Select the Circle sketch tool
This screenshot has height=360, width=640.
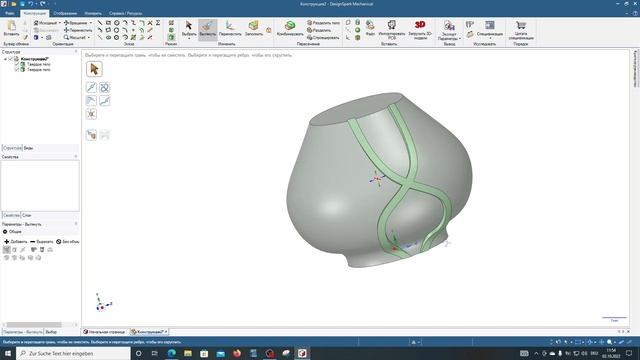pos(116,23)
